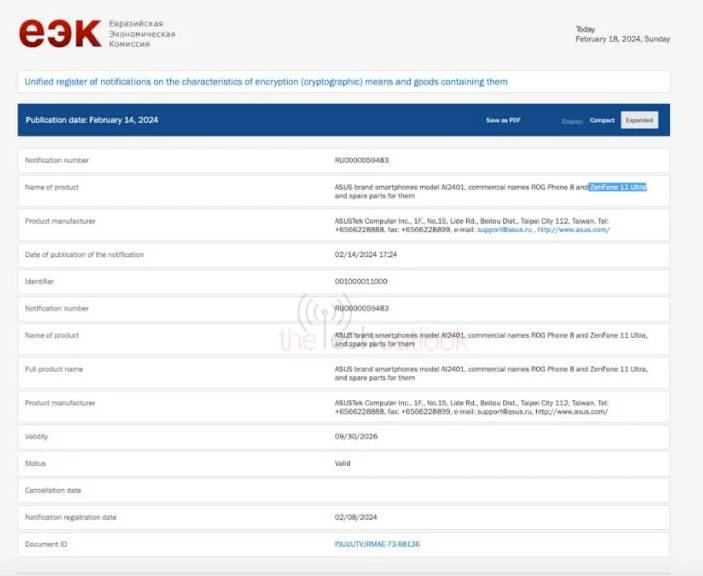This screenshot has width=703, height=576.
Task: Click the Validity label
Action: 36,437
